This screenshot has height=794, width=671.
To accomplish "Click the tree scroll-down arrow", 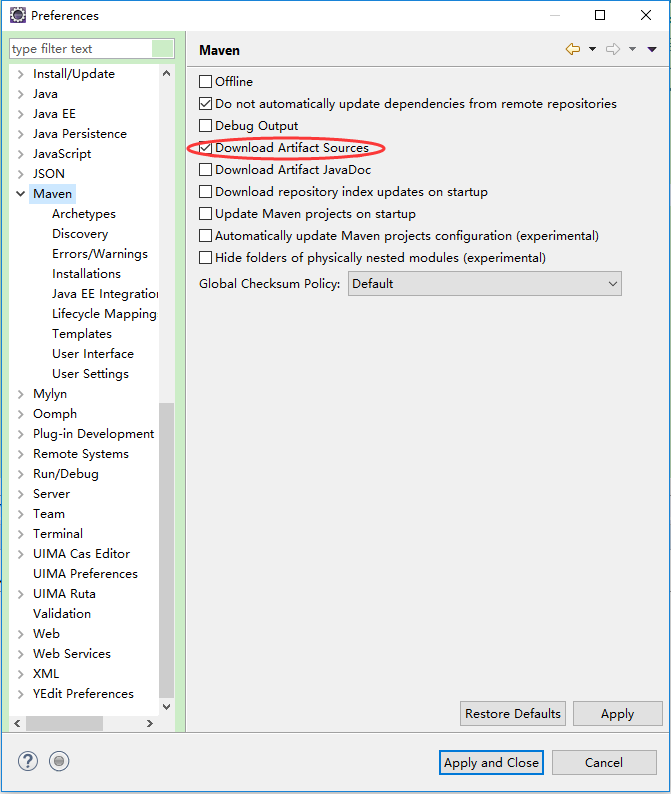I will [166, 706].
